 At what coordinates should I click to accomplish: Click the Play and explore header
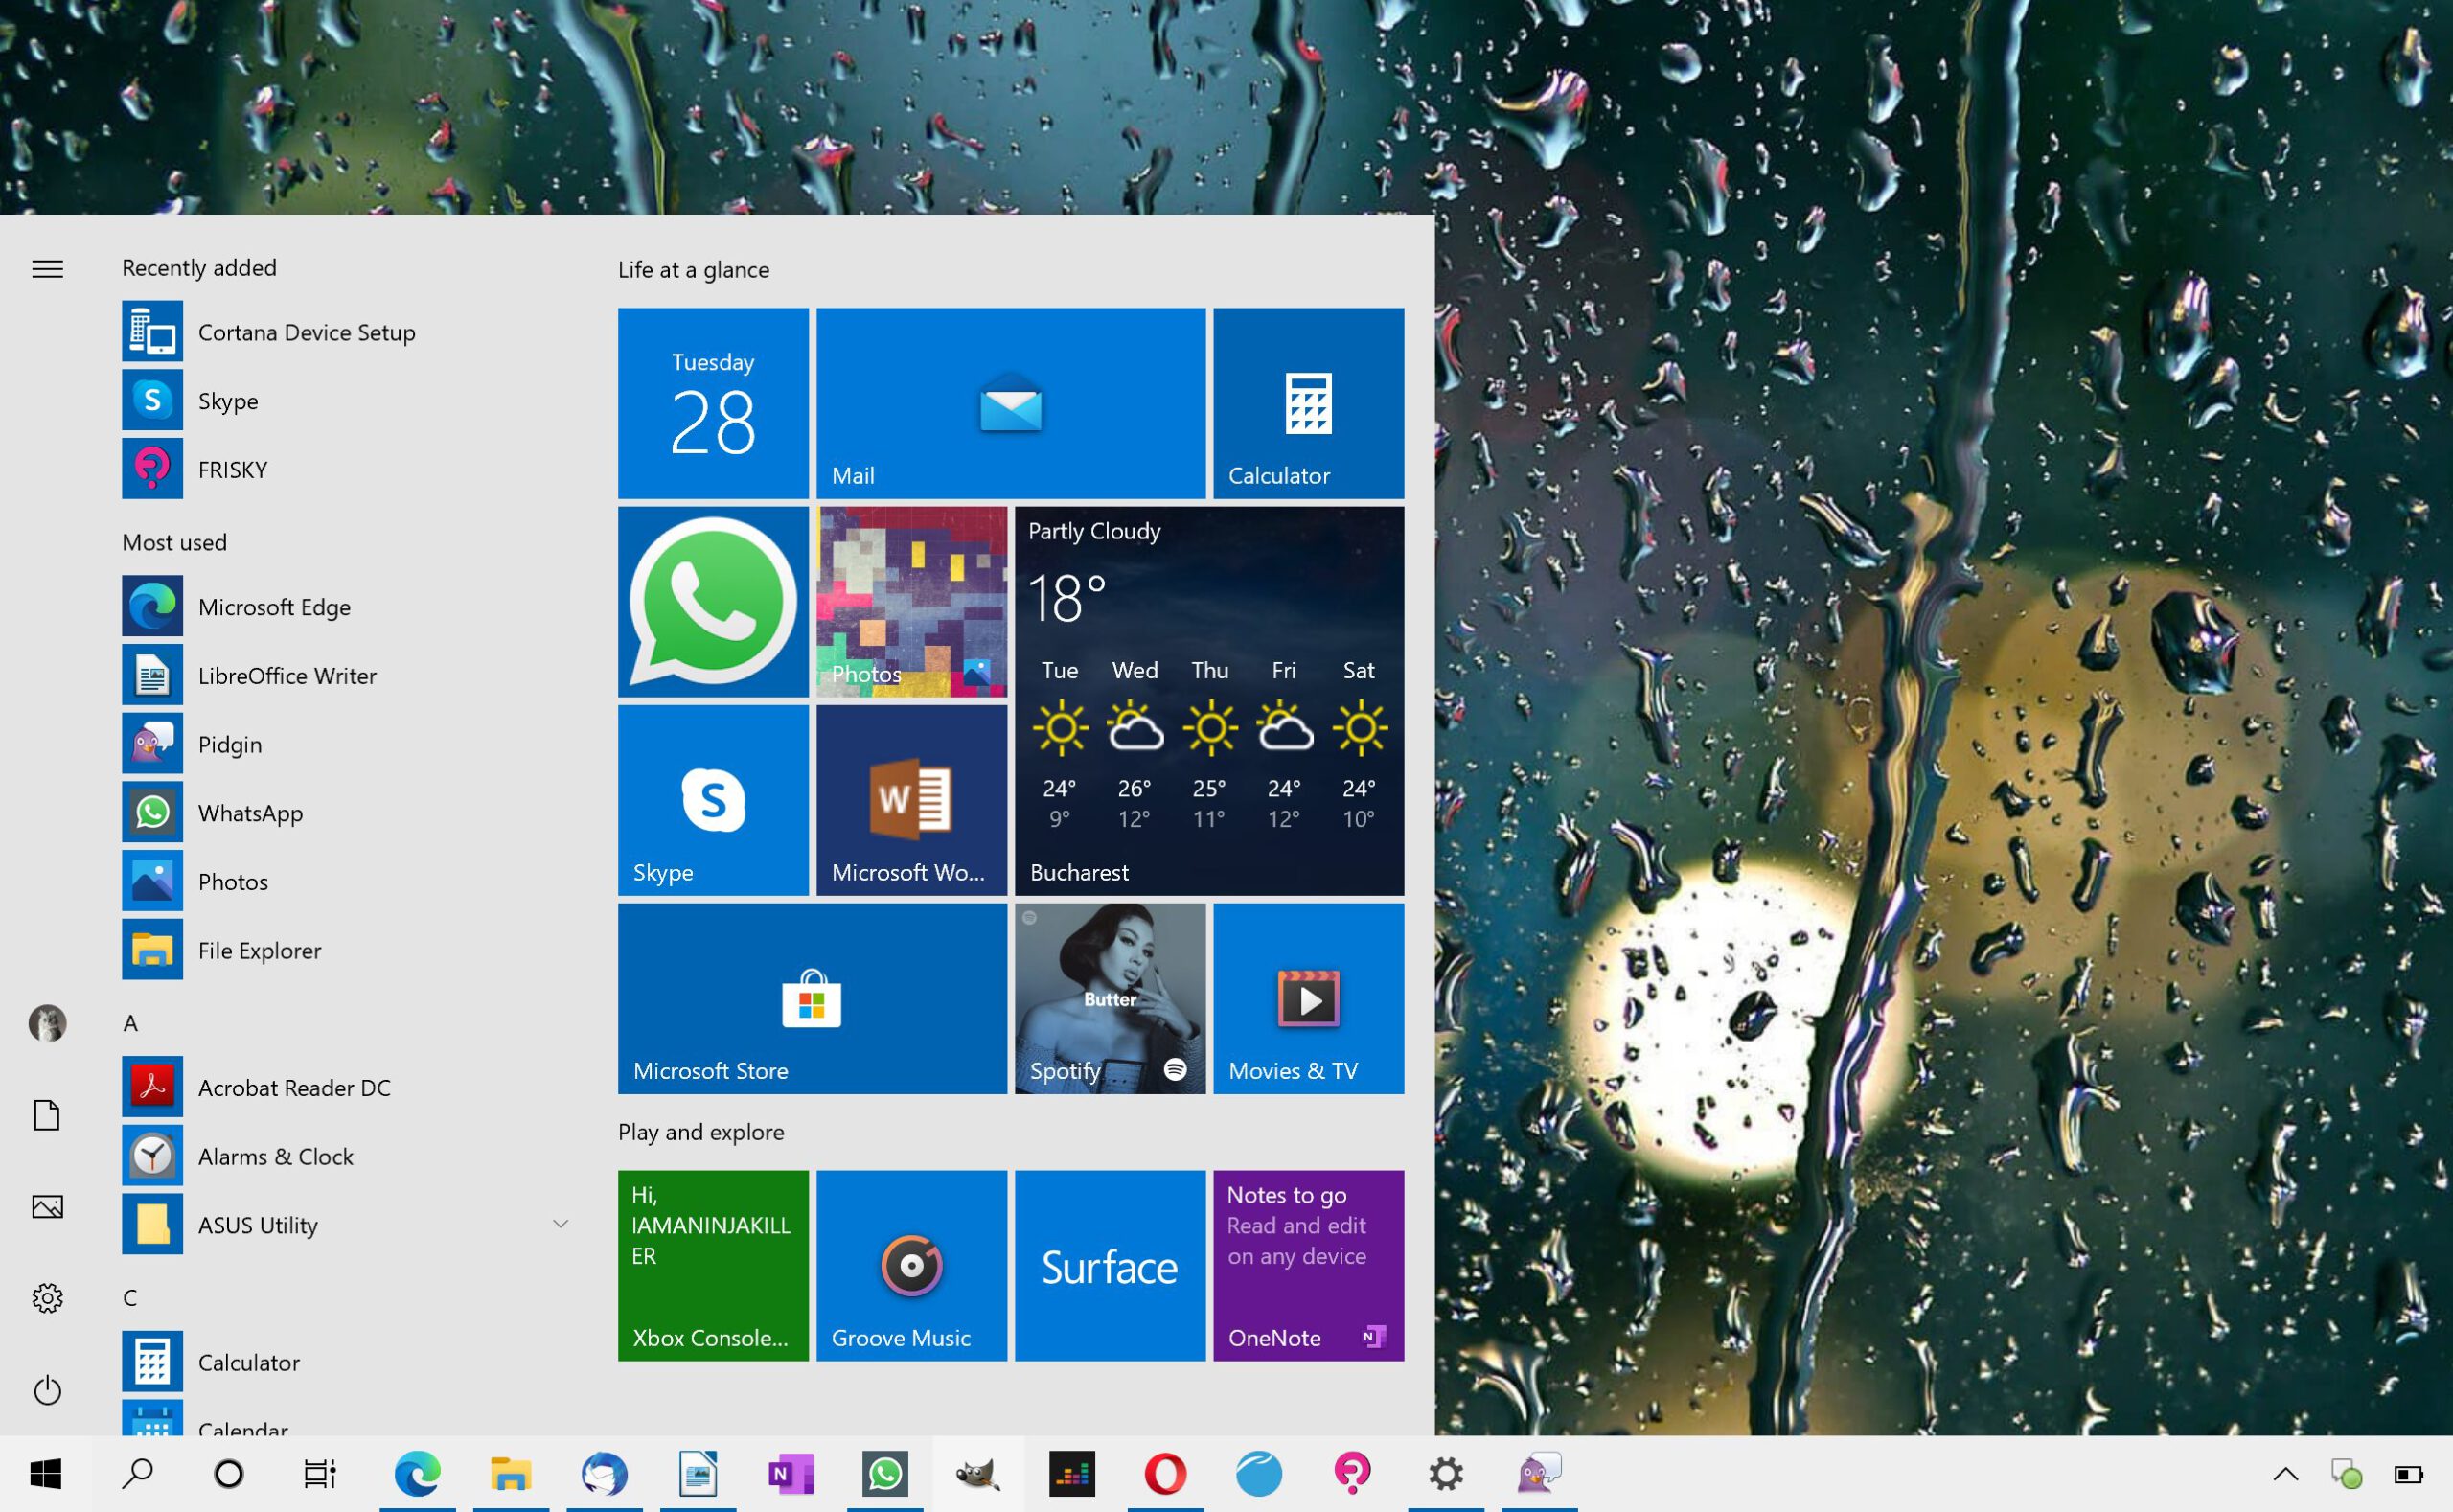(x=701, y=1132)
